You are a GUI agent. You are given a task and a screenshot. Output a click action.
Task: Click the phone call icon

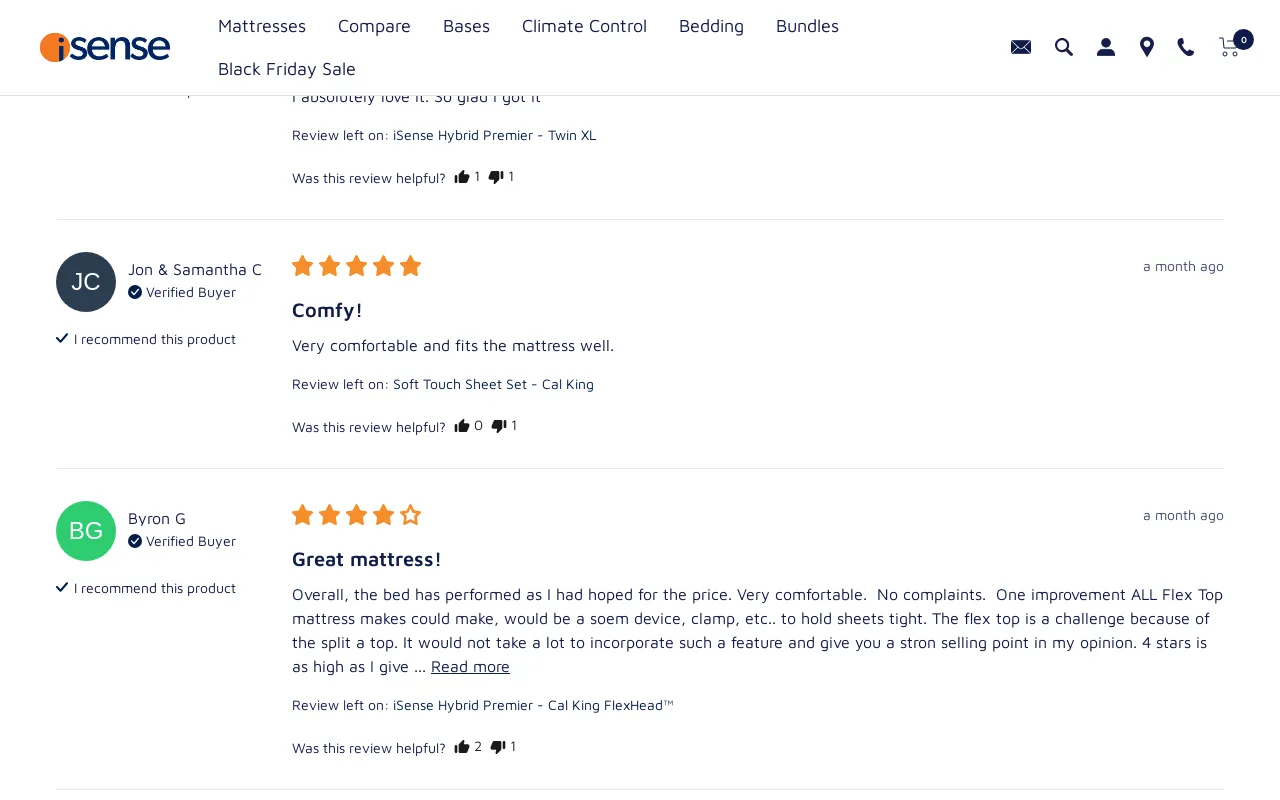click(x=1186, y=47)
